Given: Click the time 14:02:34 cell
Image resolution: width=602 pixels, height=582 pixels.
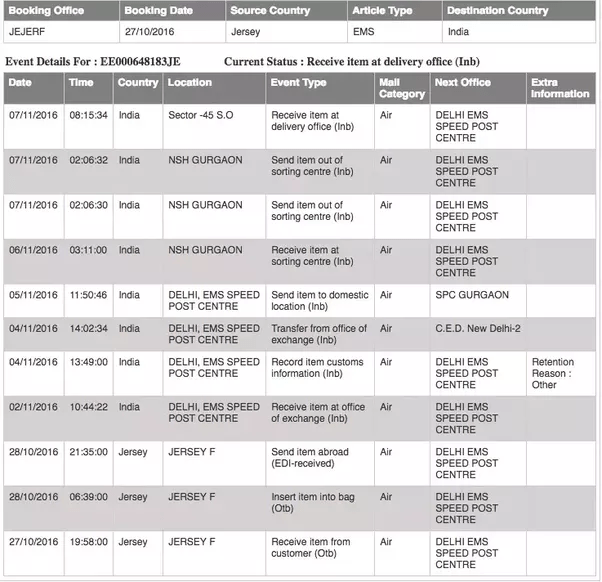Looking at the screenshot, I should (89, 334).
